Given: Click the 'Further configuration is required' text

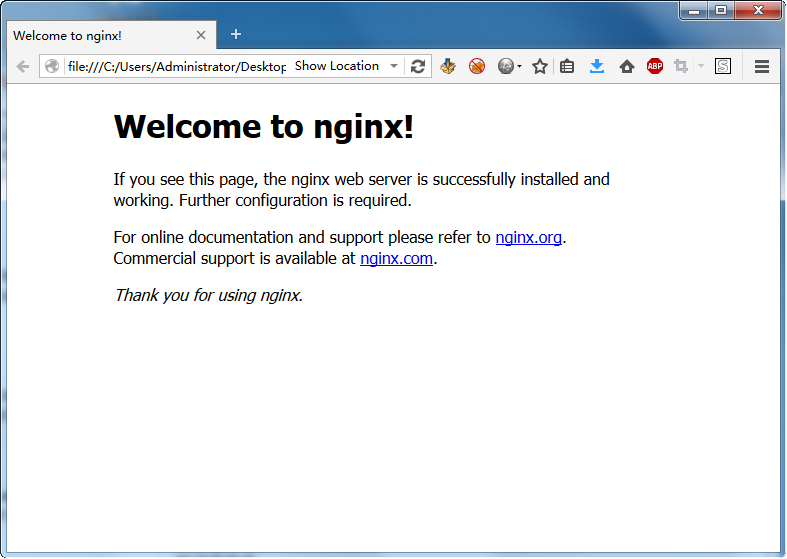Looking at the screenshot, I should click(295, 200).
